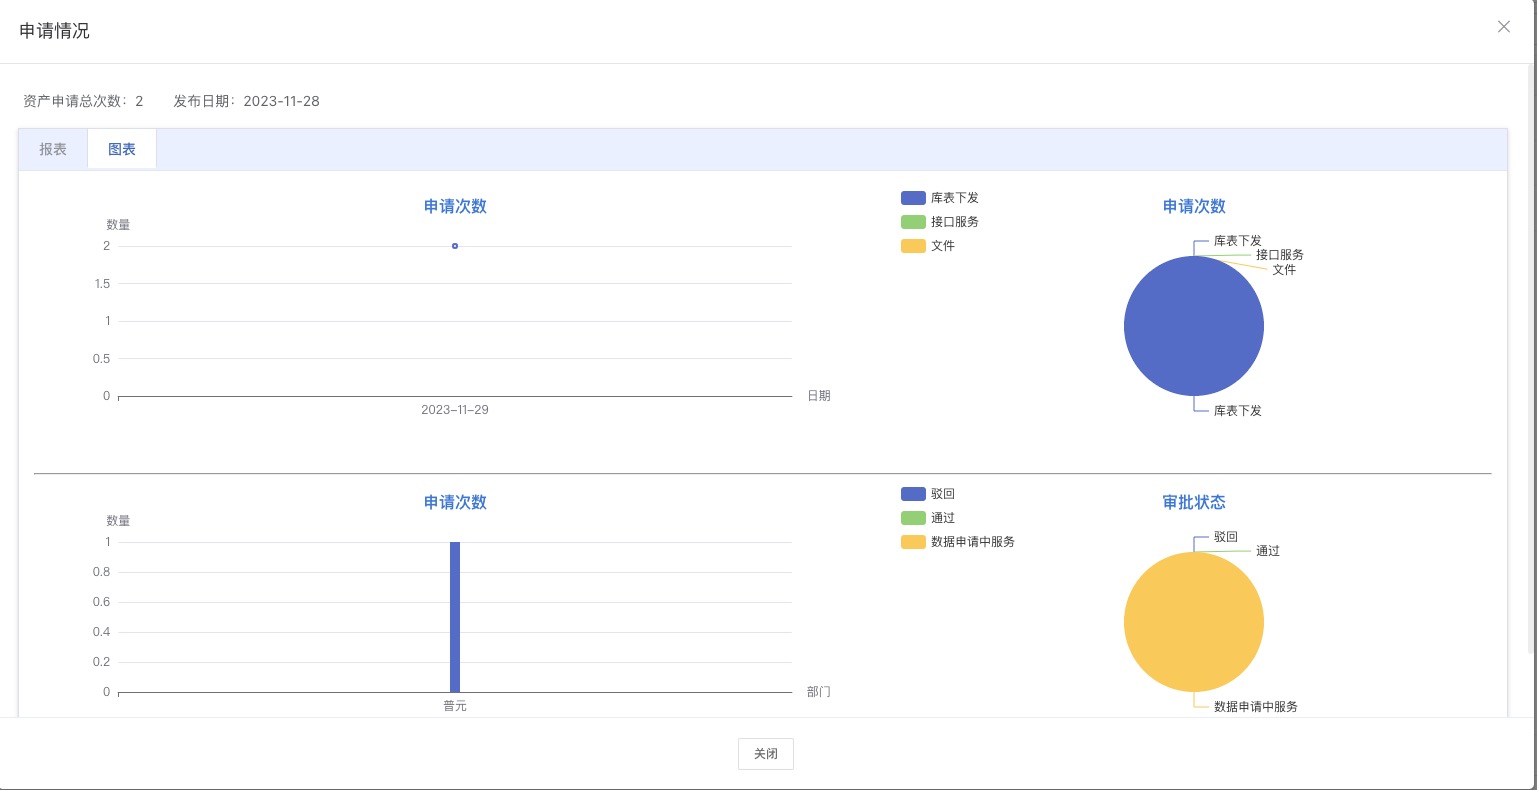Click the 驳回 label on approval pie
This screenshot has height=790, width=1537.
(1226, 537)
